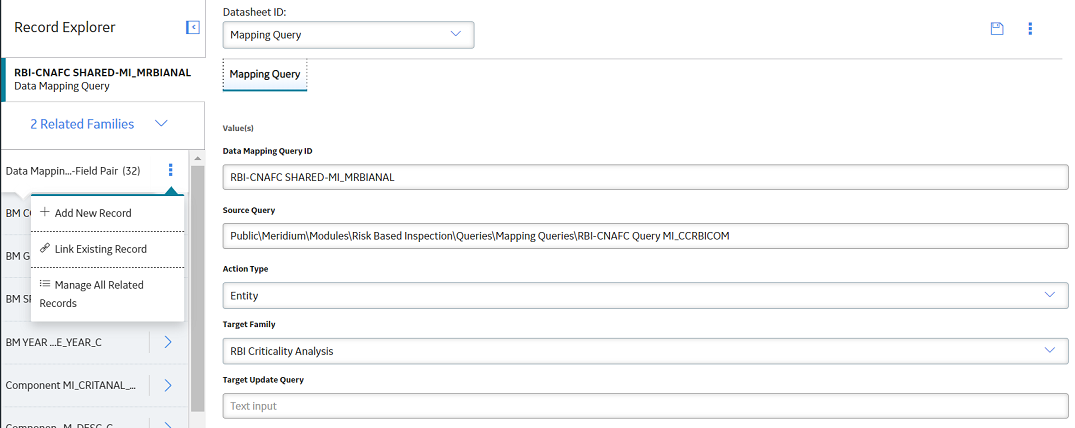
Task: Click Data Mapping Query ID field
Action: point(645,177)
